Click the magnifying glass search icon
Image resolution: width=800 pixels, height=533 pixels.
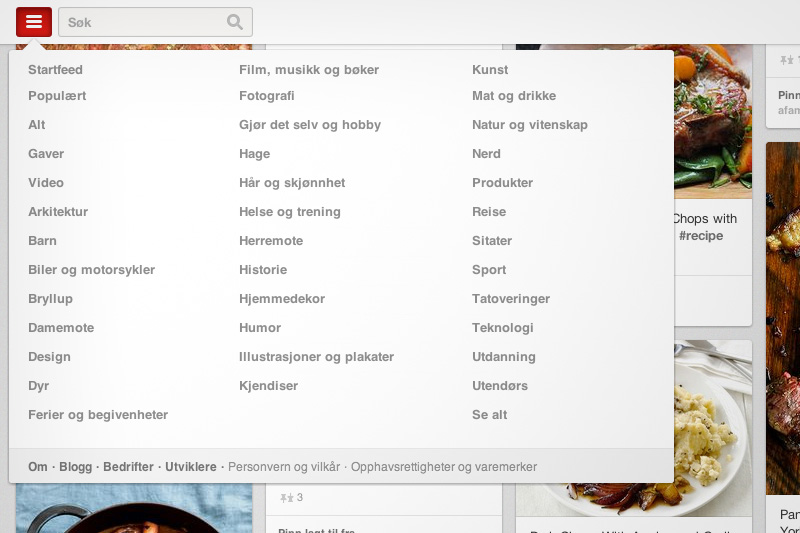pyautogui.click(x=235, y=22)
